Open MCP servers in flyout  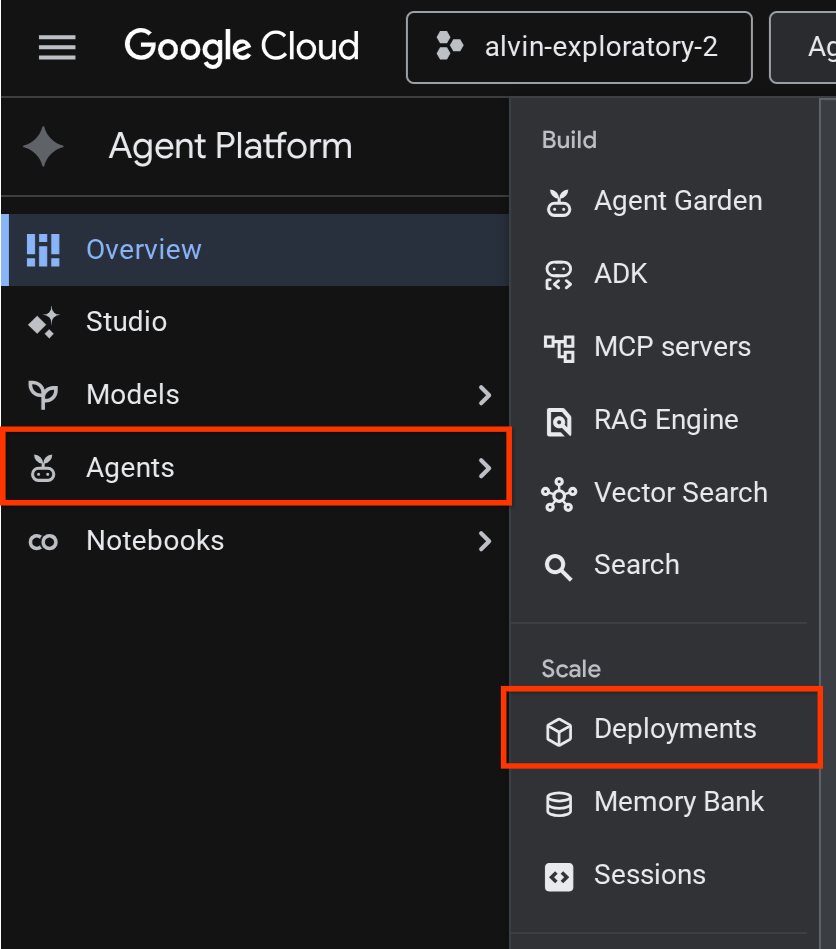tap(664, 347)
